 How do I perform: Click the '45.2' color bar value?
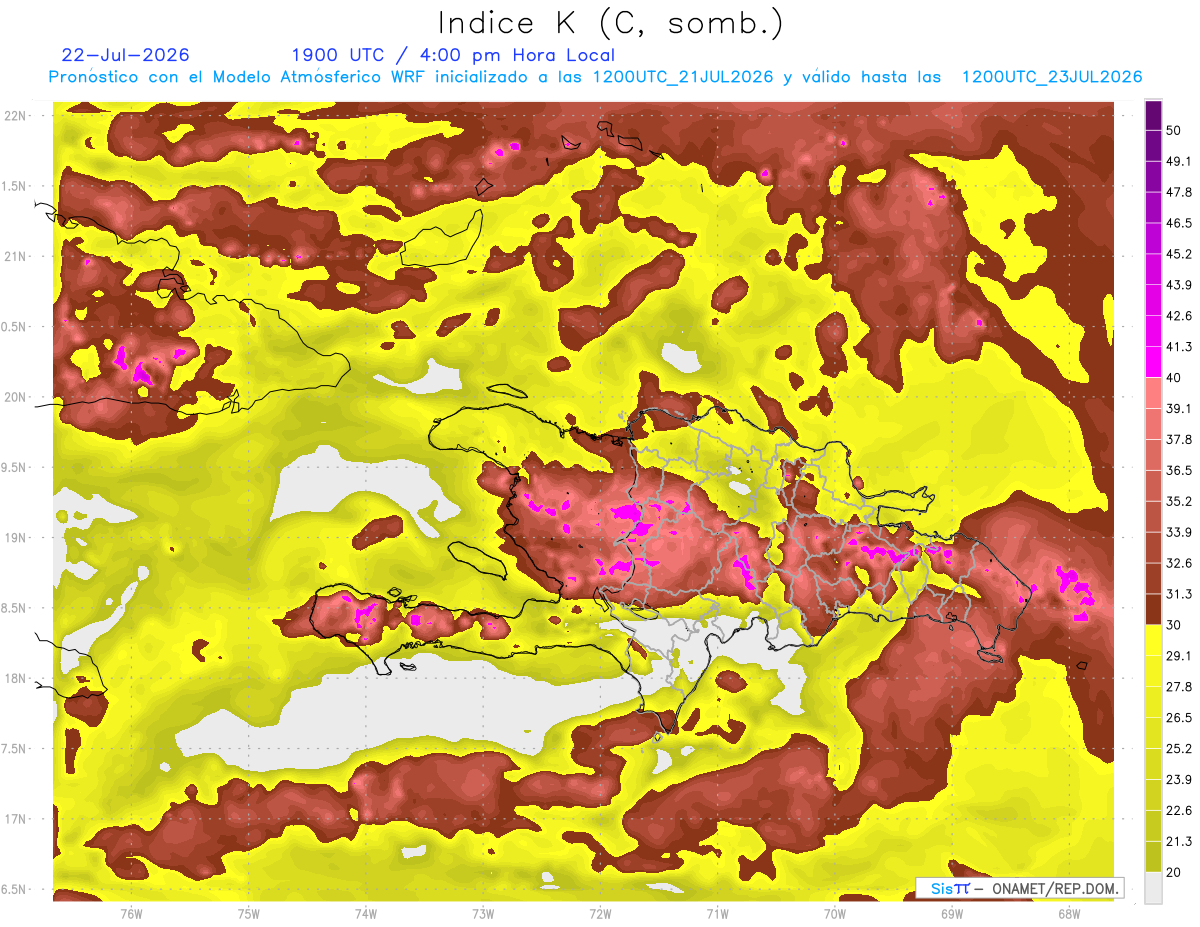click(x=1179, y=254)
